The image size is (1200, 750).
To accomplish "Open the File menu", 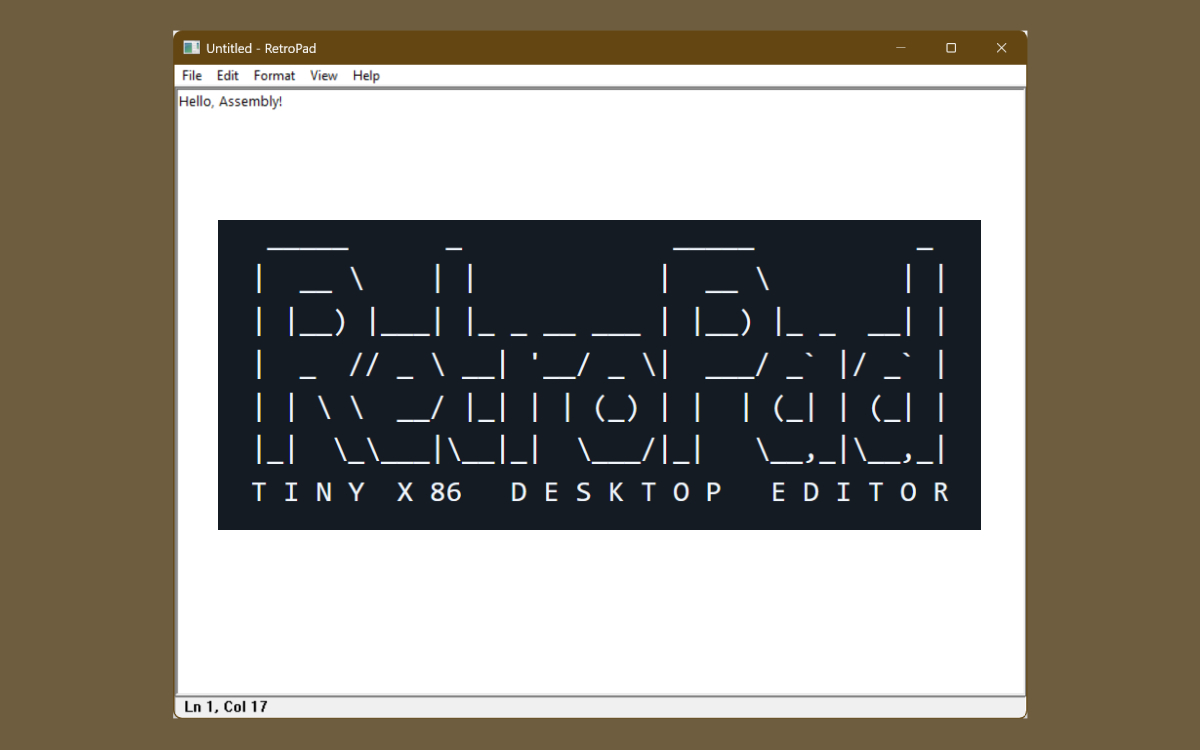I will tap(192, 75).
